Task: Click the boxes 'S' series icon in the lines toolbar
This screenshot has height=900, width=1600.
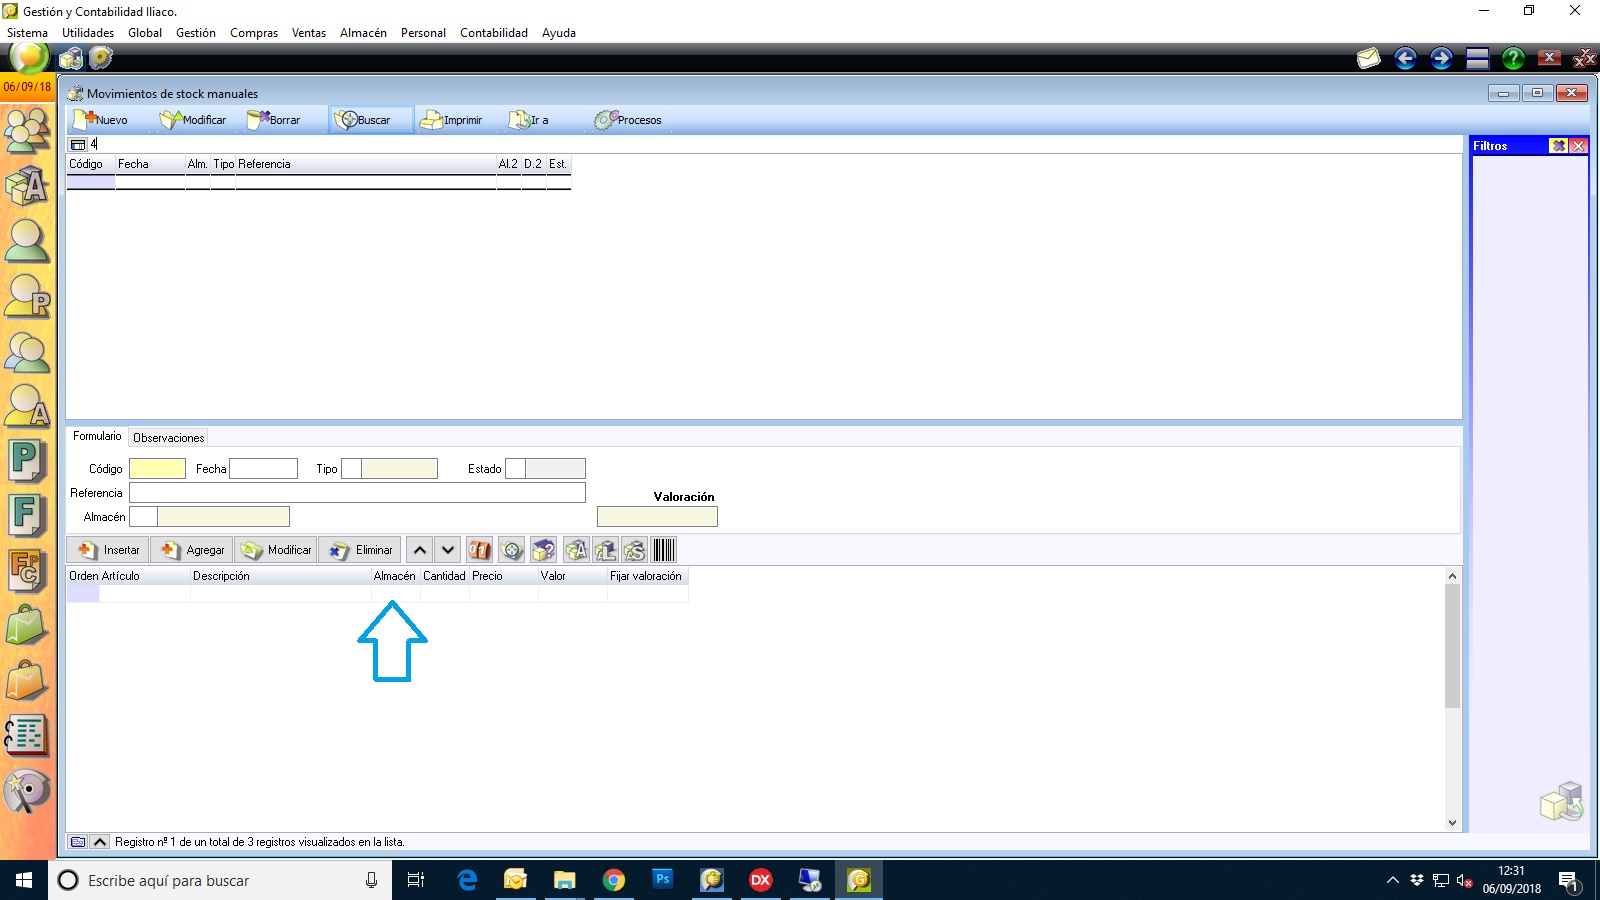Action: tap(634, 550)
